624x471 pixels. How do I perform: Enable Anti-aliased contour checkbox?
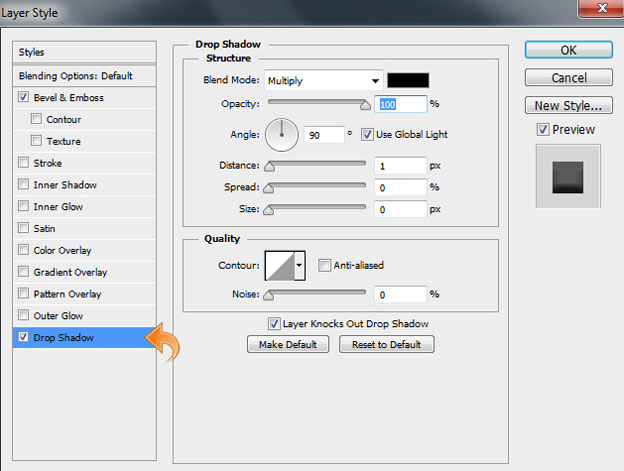324,266
